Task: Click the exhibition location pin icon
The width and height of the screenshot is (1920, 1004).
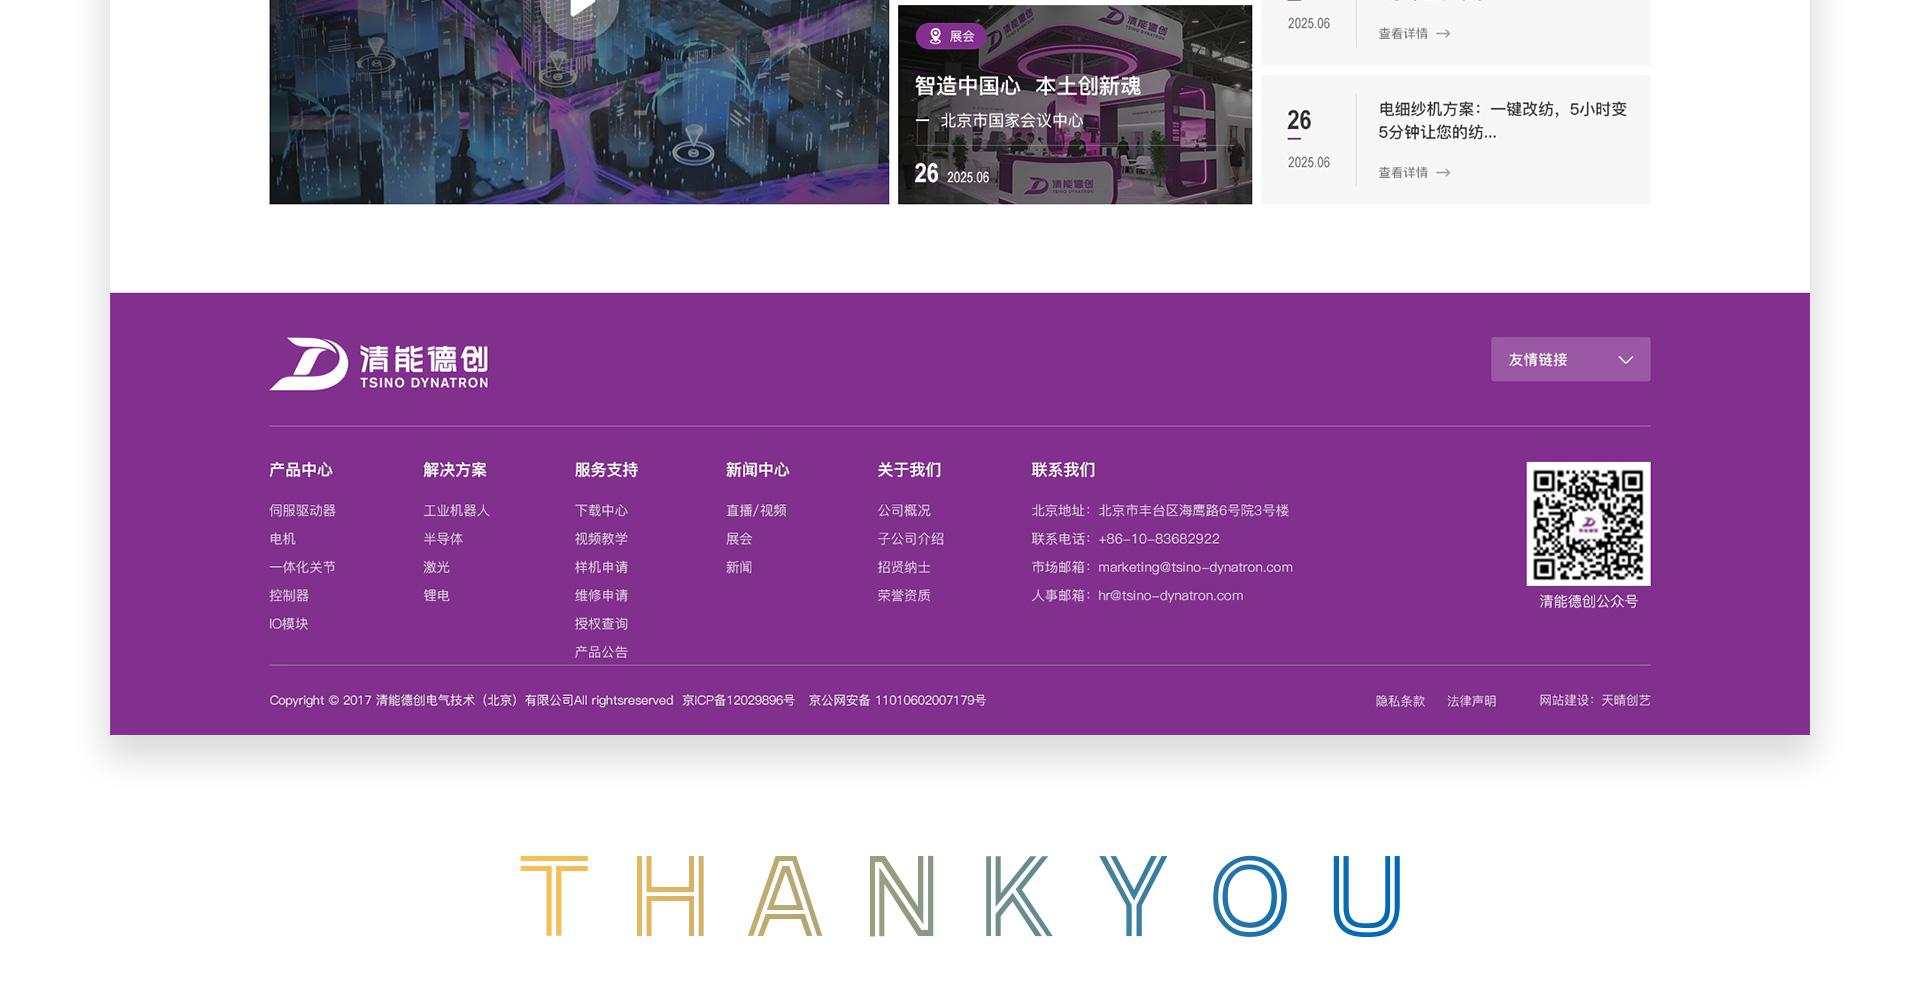Action: 935,36
